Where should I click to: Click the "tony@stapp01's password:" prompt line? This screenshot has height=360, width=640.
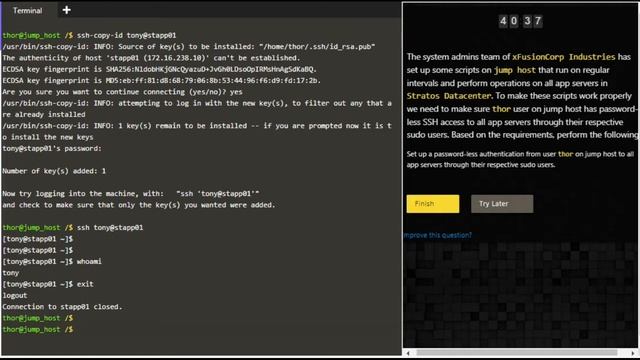click(x=52, y=148)
